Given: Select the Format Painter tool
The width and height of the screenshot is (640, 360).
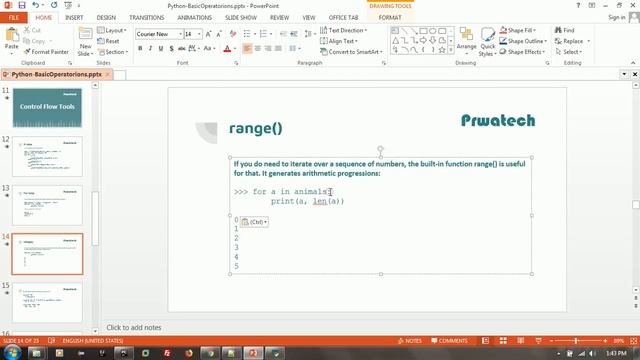Looking at the screenshot, I should pos(46,52).
